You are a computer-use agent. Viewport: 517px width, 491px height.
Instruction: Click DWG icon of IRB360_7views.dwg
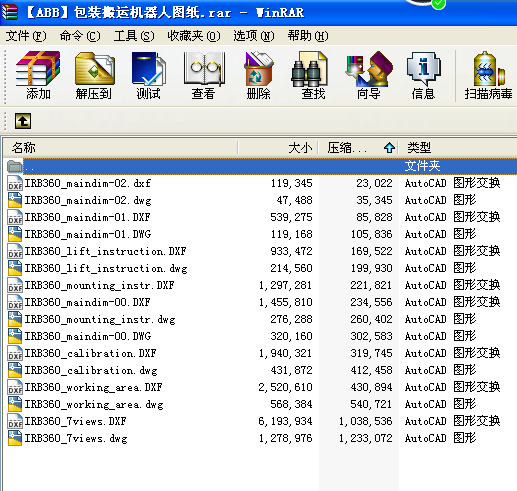[15, 438]
